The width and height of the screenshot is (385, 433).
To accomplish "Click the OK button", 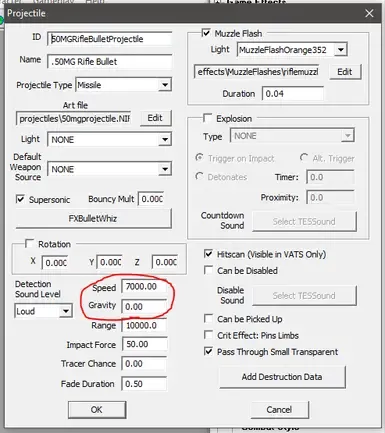I will coord(97,410).
